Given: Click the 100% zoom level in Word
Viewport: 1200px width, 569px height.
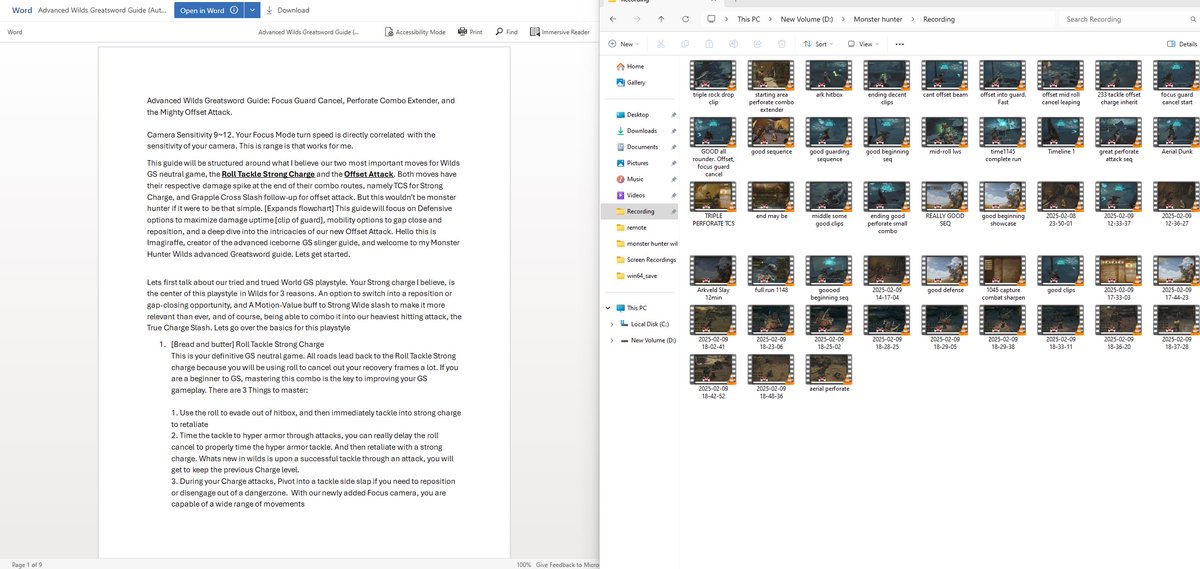Looking at the screenshot, I should [524, 565].
